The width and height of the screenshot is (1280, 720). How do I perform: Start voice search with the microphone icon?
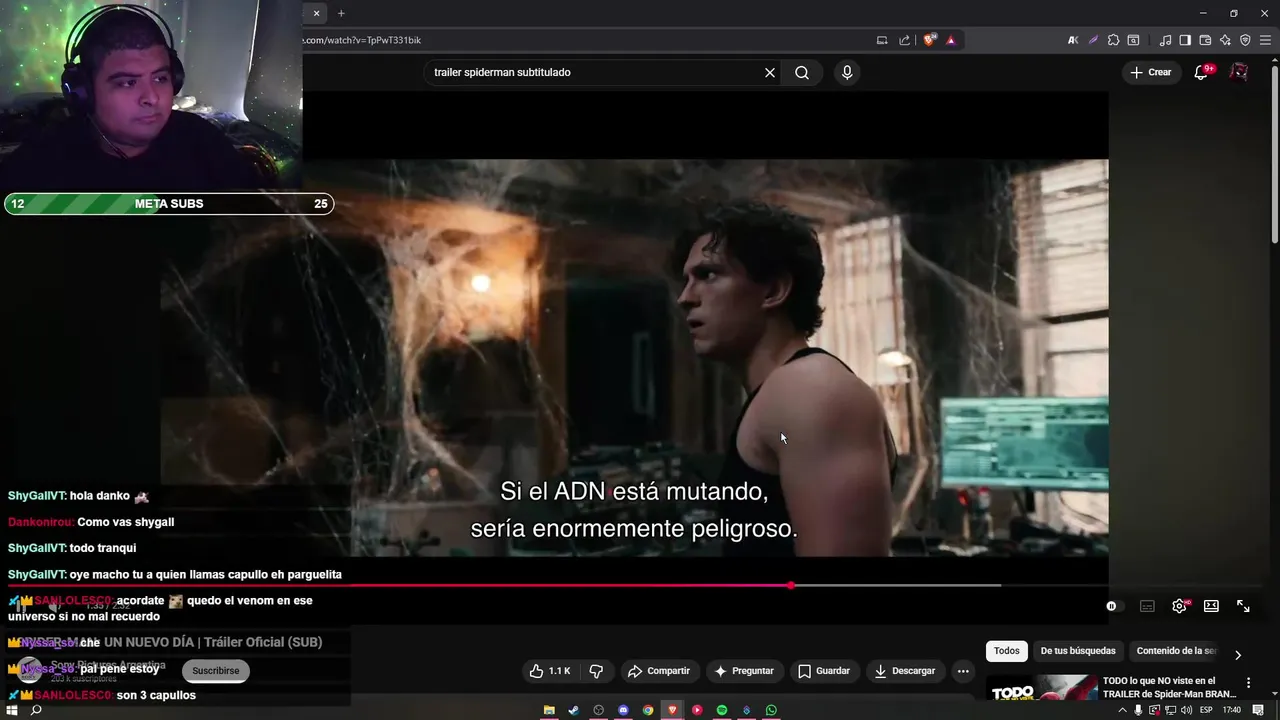pyautogui.click(x=847, y=72)
